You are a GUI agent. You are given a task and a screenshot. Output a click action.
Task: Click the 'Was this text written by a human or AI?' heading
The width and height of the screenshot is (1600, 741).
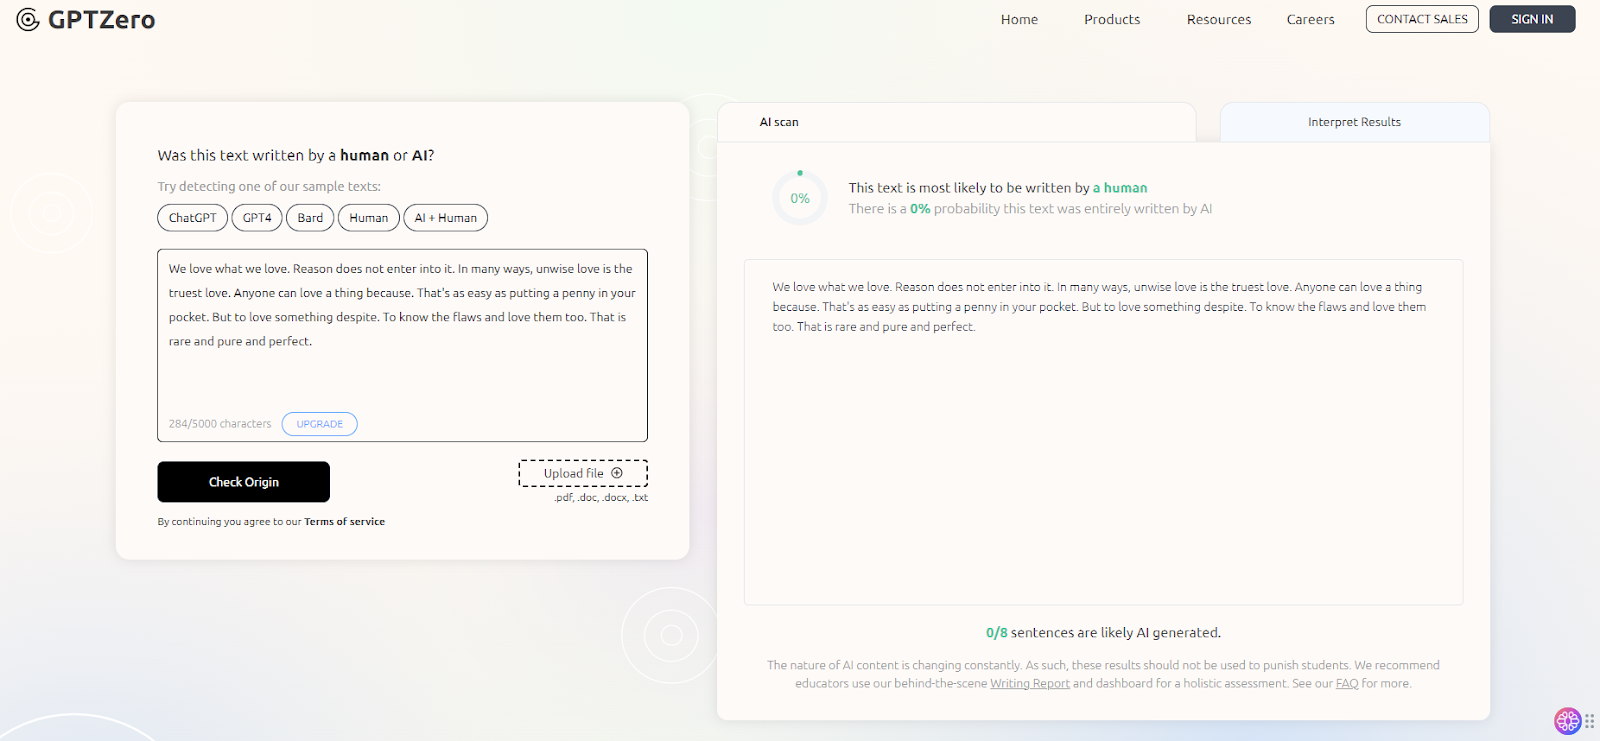point(296,156)
